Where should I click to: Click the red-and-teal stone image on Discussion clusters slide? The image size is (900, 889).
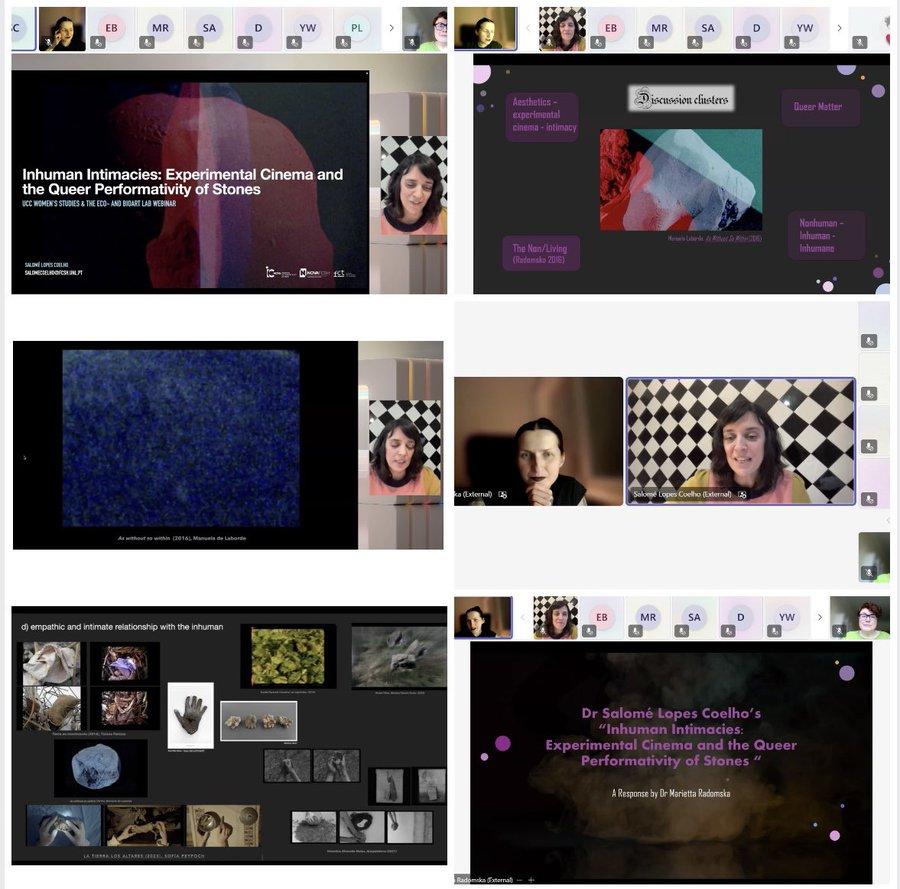coord(681,180)
